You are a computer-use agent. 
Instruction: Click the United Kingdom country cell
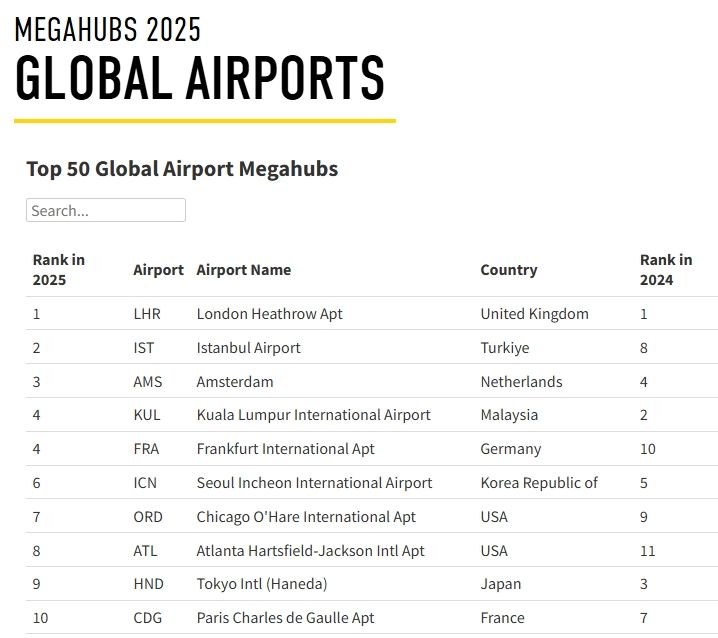[x=534, y=314]
